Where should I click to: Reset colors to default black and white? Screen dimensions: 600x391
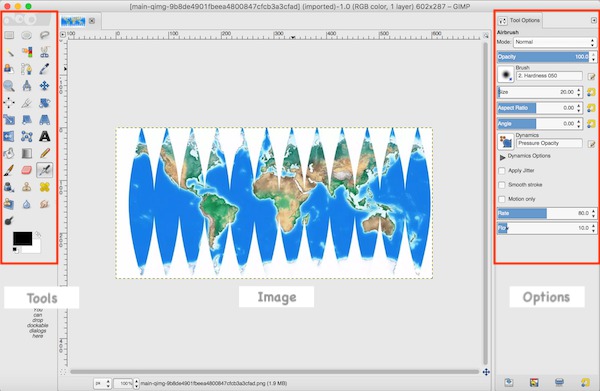(15, 250)
